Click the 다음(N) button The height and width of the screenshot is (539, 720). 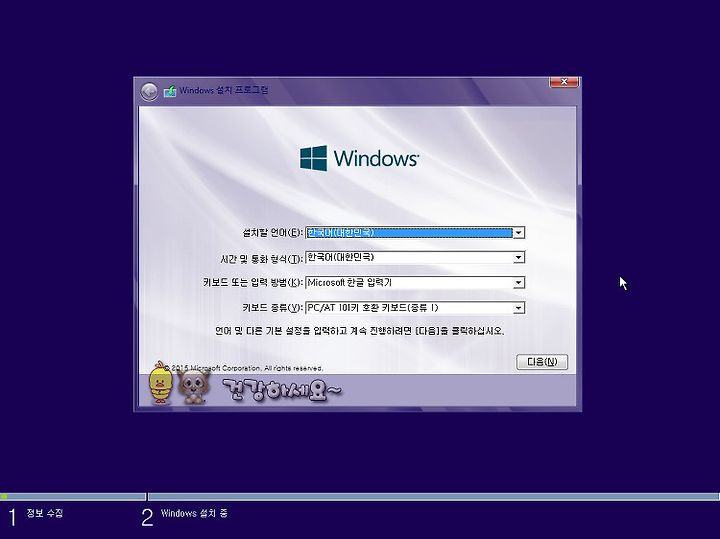(542, 362)
